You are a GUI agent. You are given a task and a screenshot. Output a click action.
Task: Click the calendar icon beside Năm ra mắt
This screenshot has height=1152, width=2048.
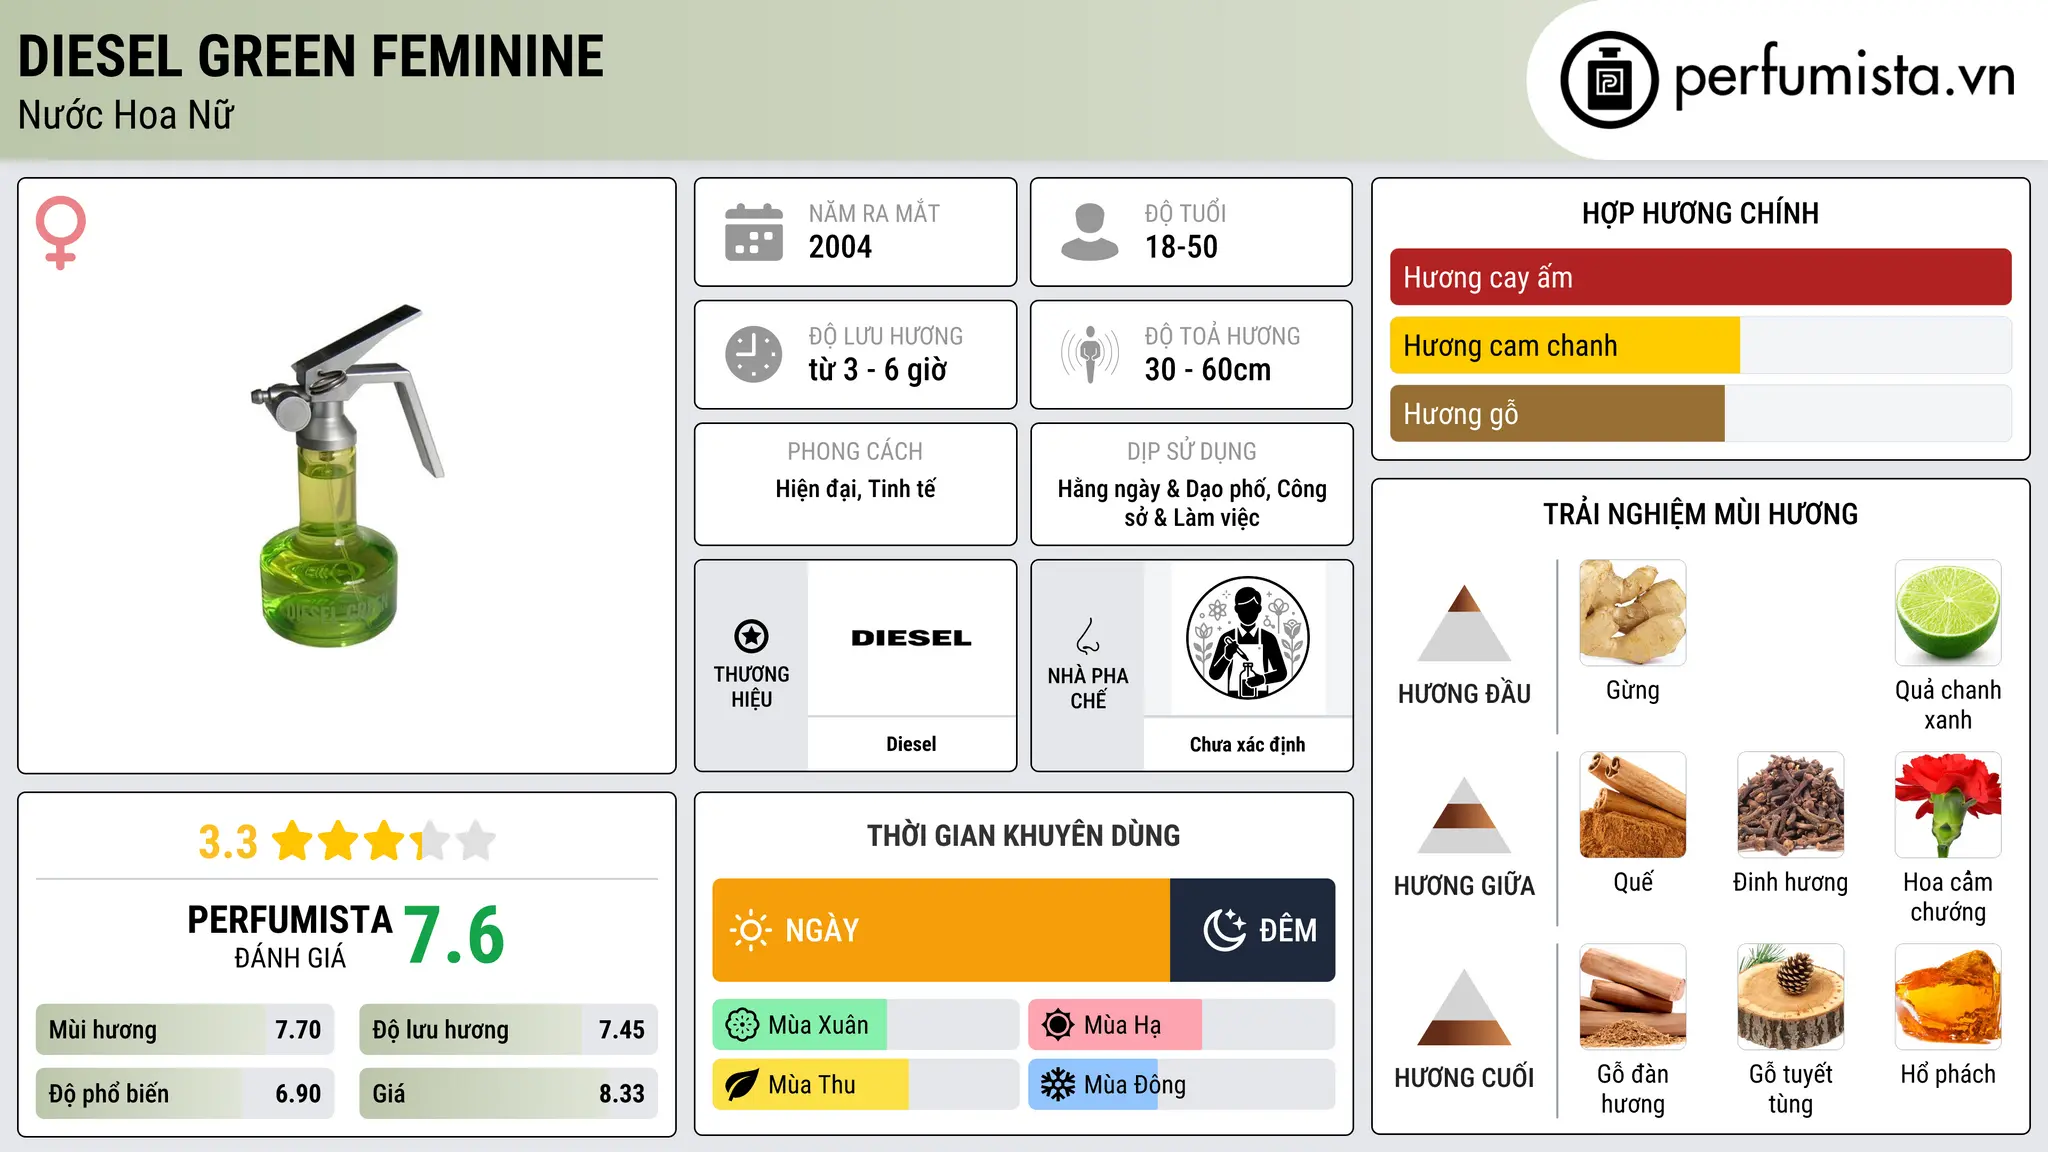click(754, 232)
